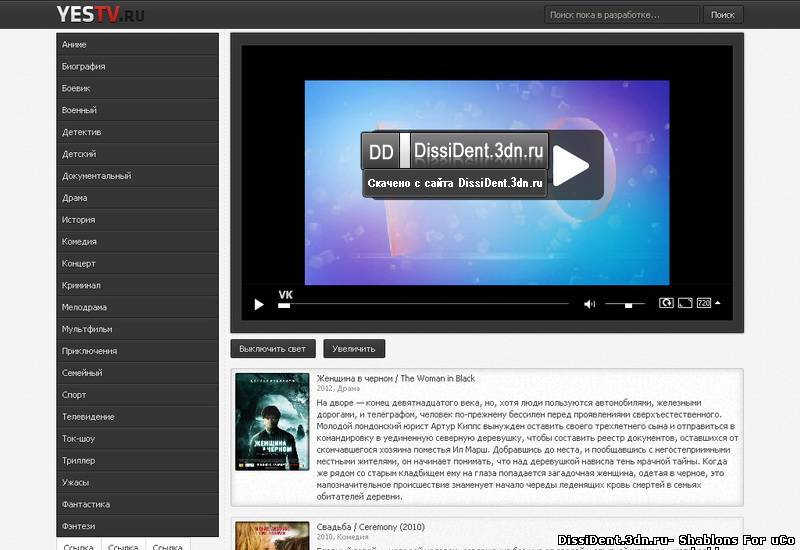Browse the Спорт category
This screenshot has height=550, width=800.
coord(138,395)
